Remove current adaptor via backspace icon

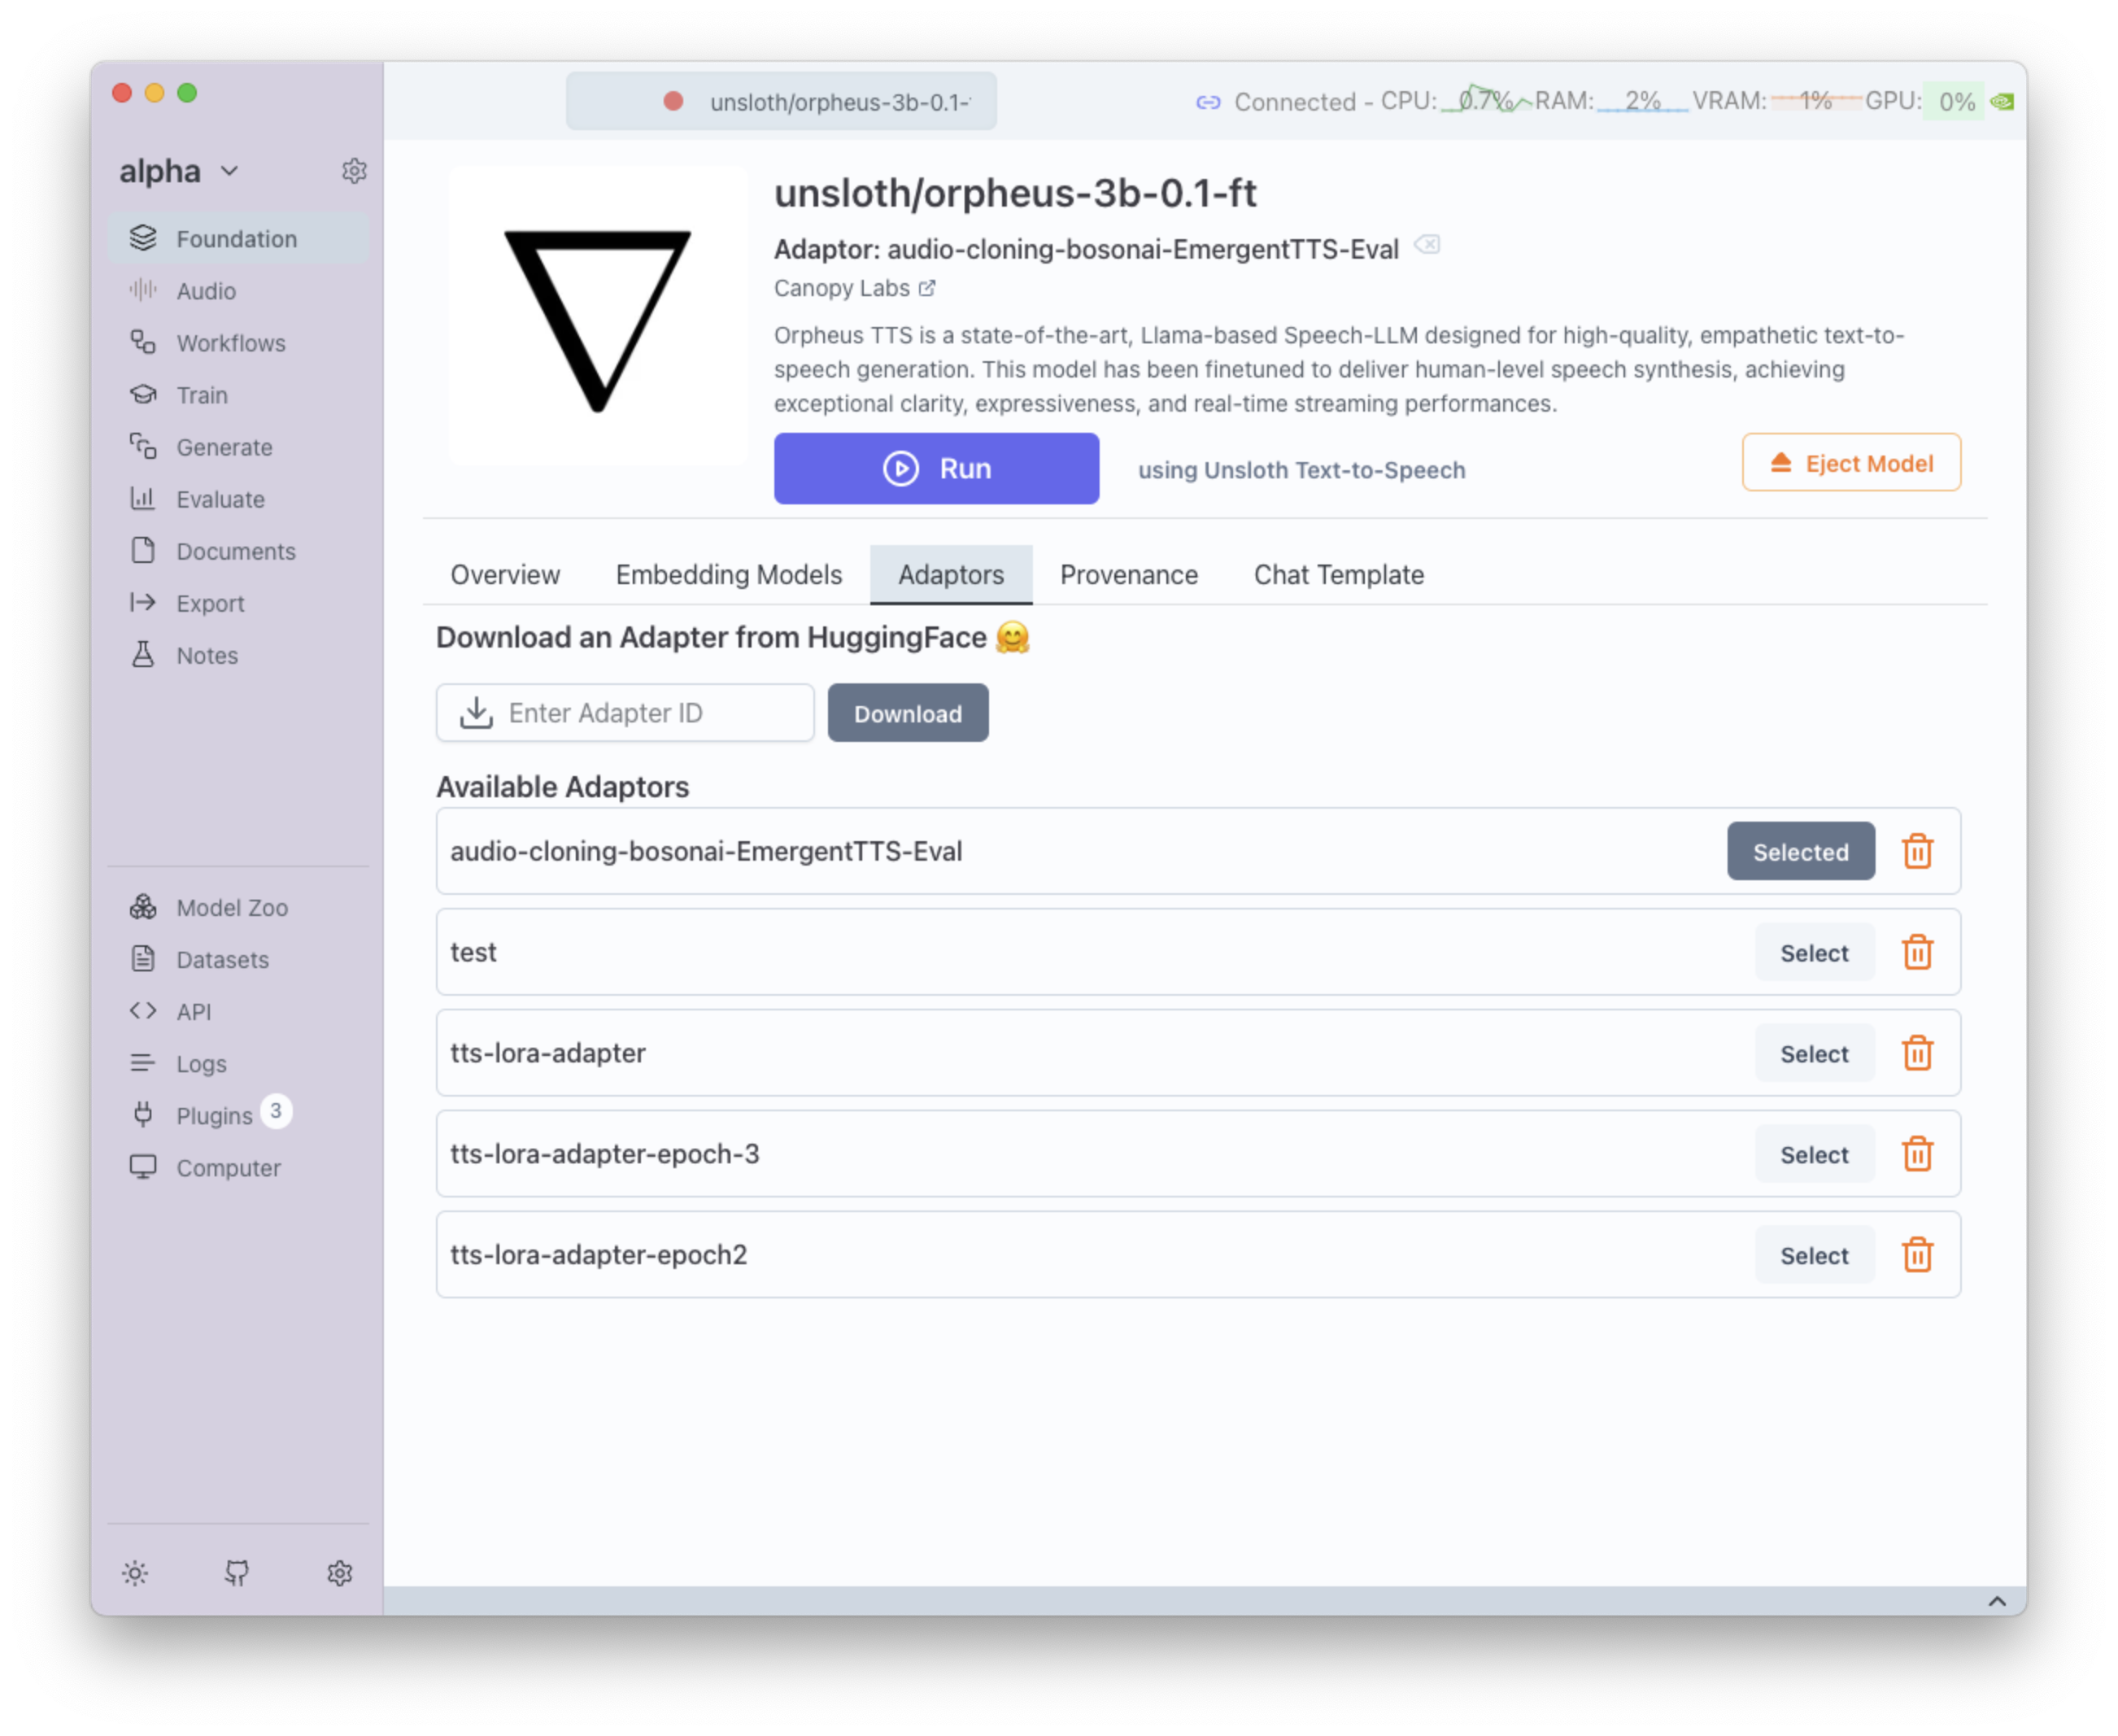pos(1426,245)
